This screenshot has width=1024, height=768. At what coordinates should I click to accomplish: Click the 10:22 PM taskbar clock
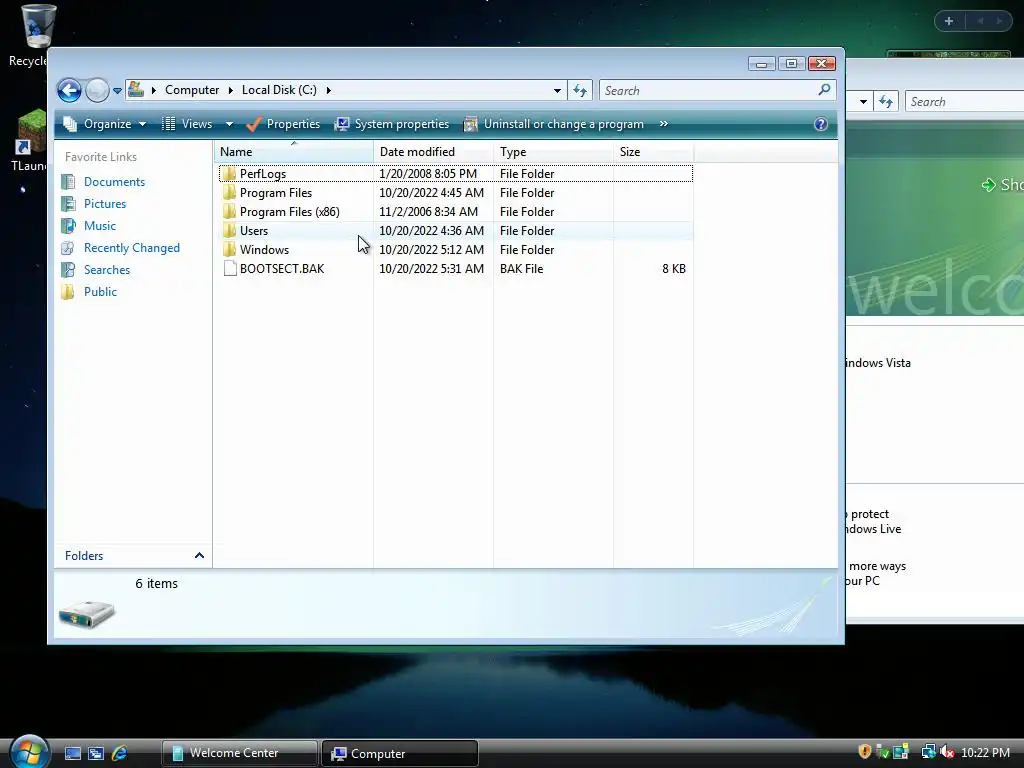point(985,753)
